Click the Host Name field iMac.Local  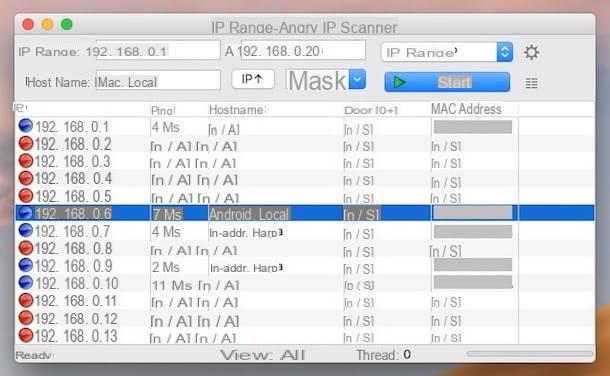(158, 80)
